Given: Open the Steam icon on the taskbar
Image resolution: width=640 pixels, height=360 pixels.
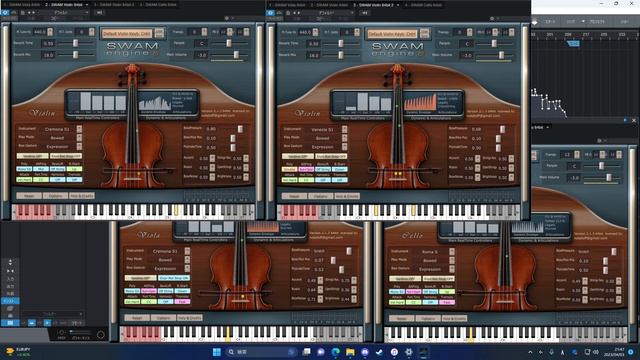Looking at the screenshot, I should tap(379, 352).
